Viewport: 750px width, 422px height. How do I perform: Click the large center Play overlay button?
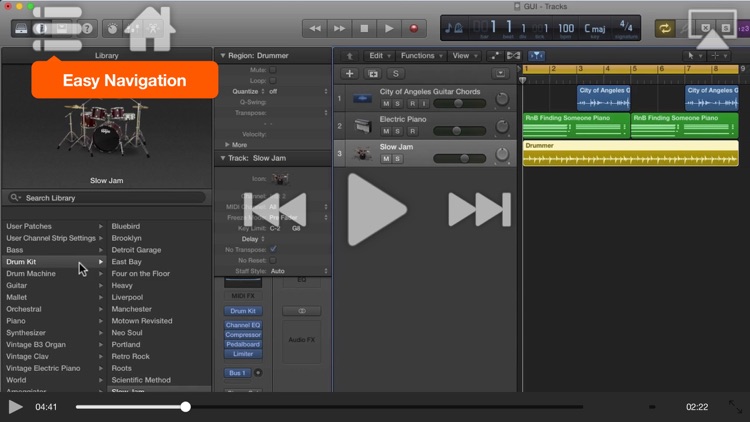[377, 210]
